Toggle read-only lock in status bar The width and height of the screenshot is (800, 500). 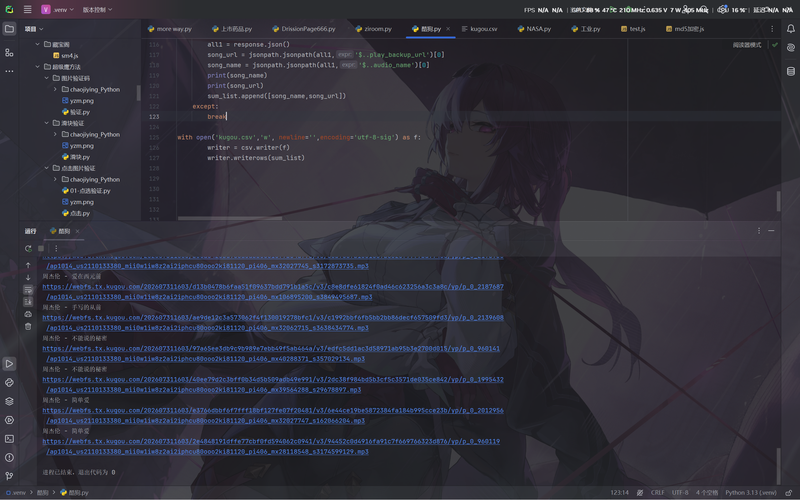tap(789, 492)
